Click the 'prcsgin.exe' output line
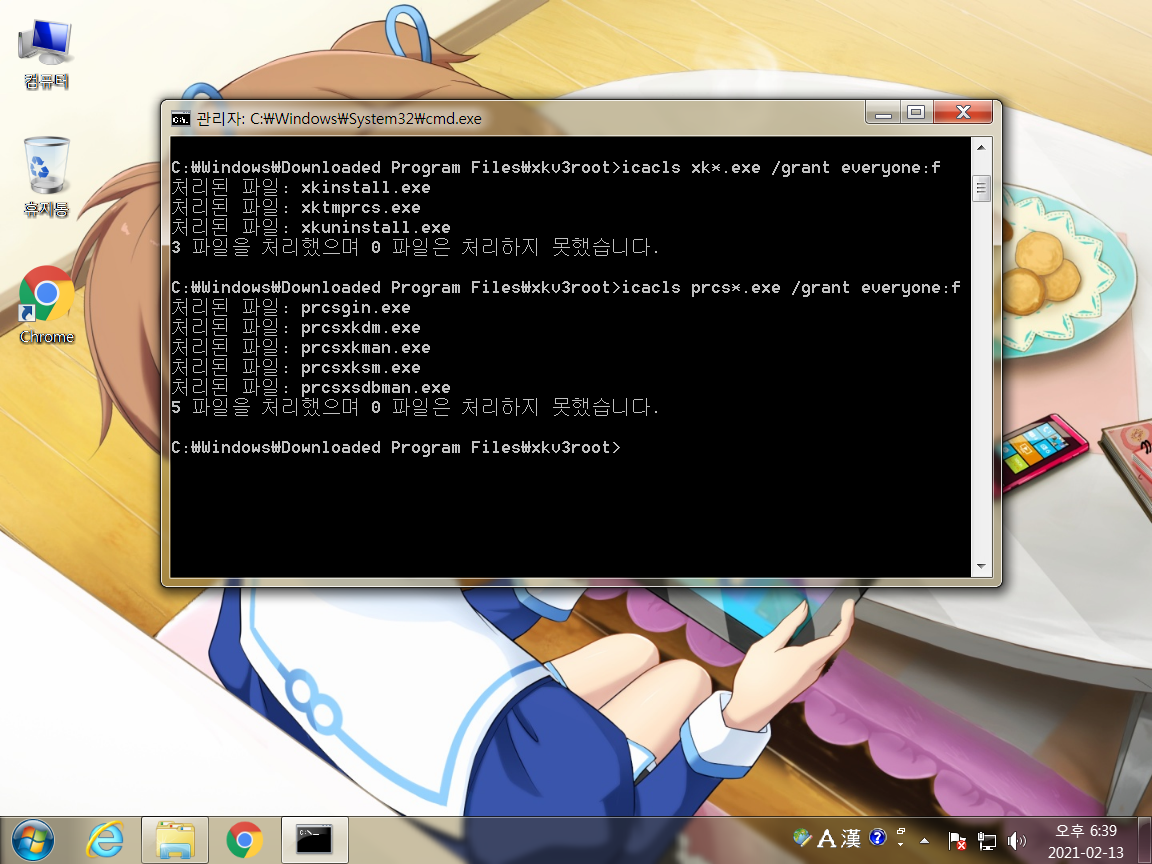The height and width of the screenshot is (864, 1152). point(291,307)
